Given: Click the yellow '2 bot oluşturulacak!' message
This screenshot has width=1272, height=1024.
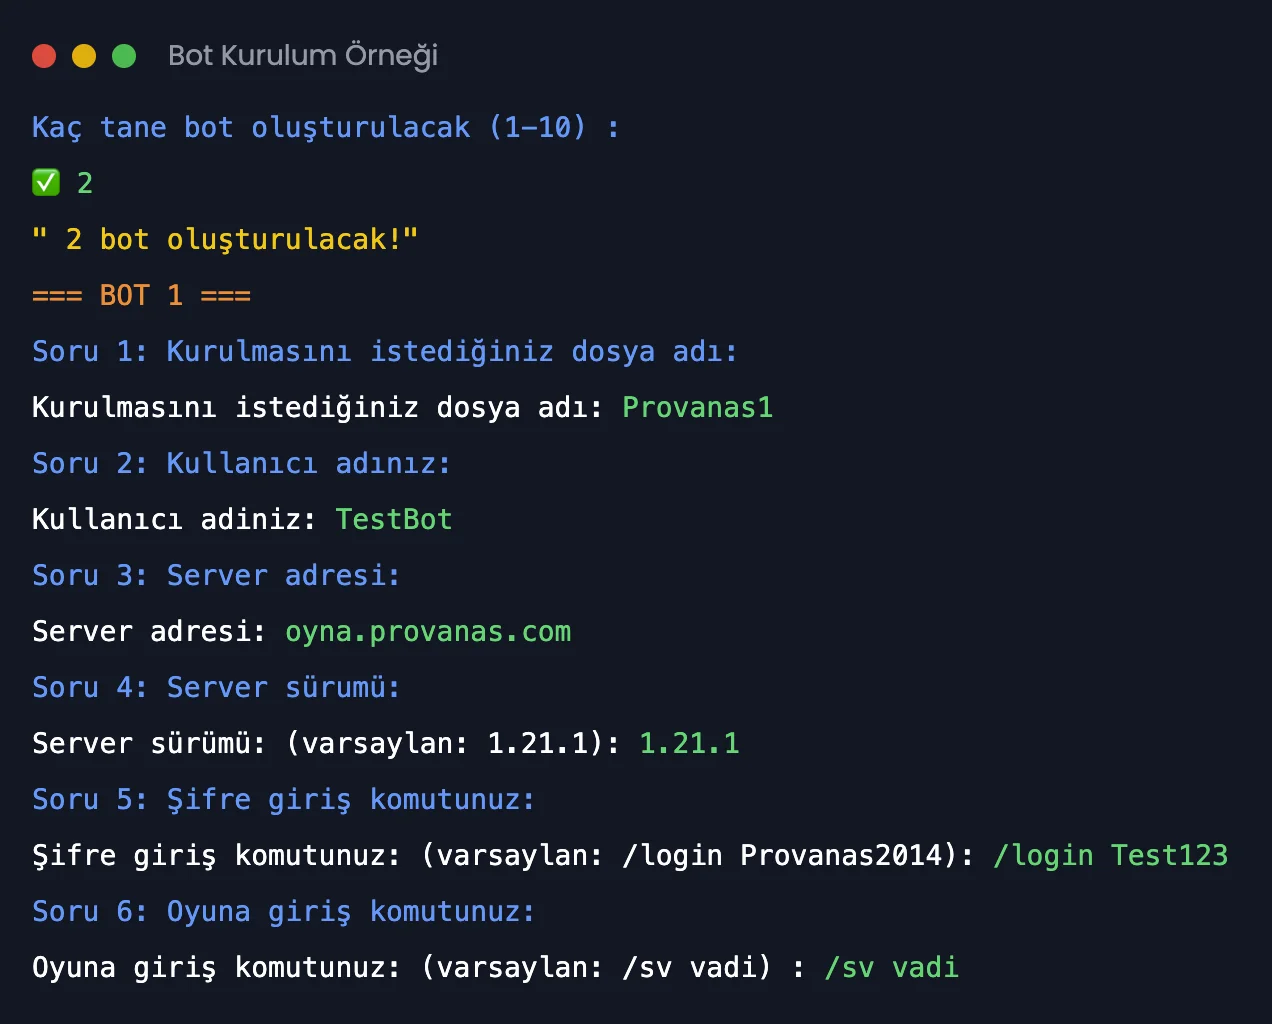Looking at the screenshot, I should click(x=225, y=240).
